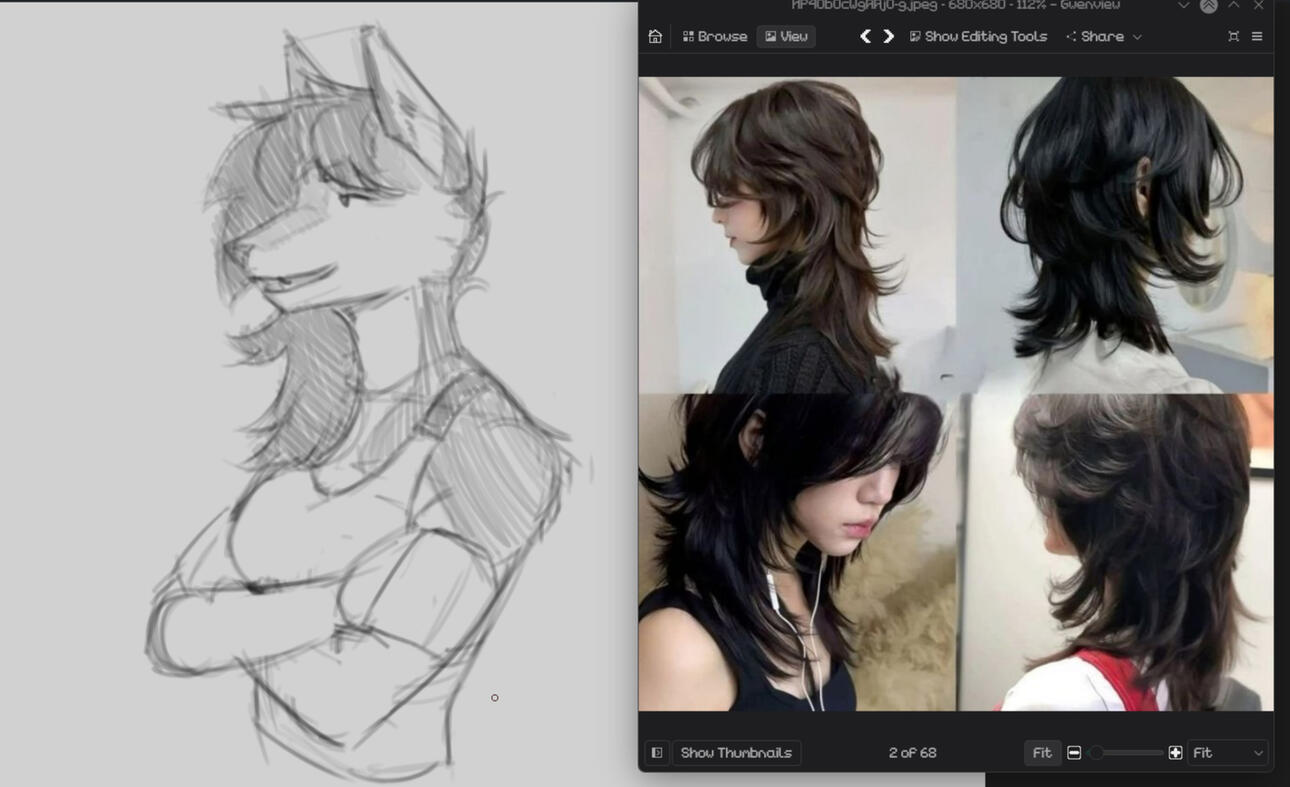Click the zoom slider handle
Viewport: 1290px width, 787px height.
pos(1097,752)
